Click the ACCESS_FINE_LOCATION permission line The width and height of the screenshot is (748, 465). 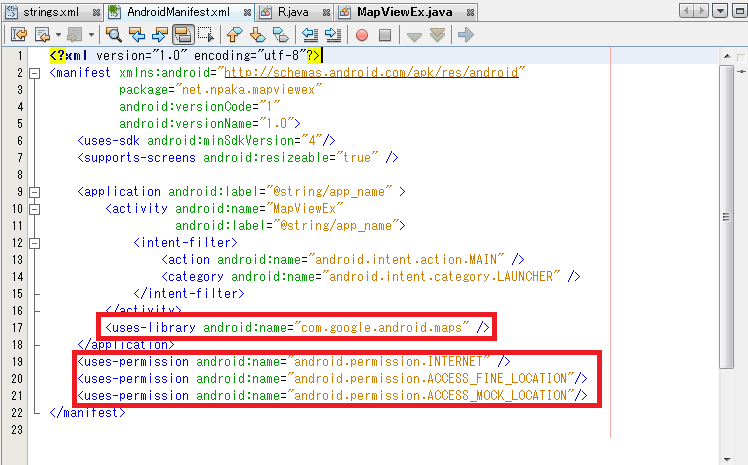click(x=332, y=378)
